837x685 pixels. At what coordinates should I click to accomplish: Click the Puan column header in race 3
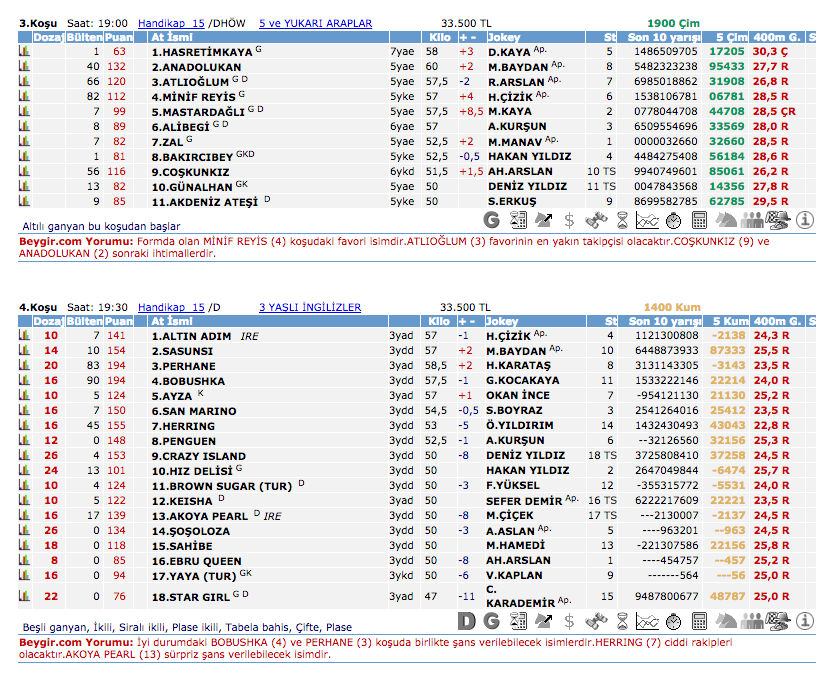tap(118, 37)
